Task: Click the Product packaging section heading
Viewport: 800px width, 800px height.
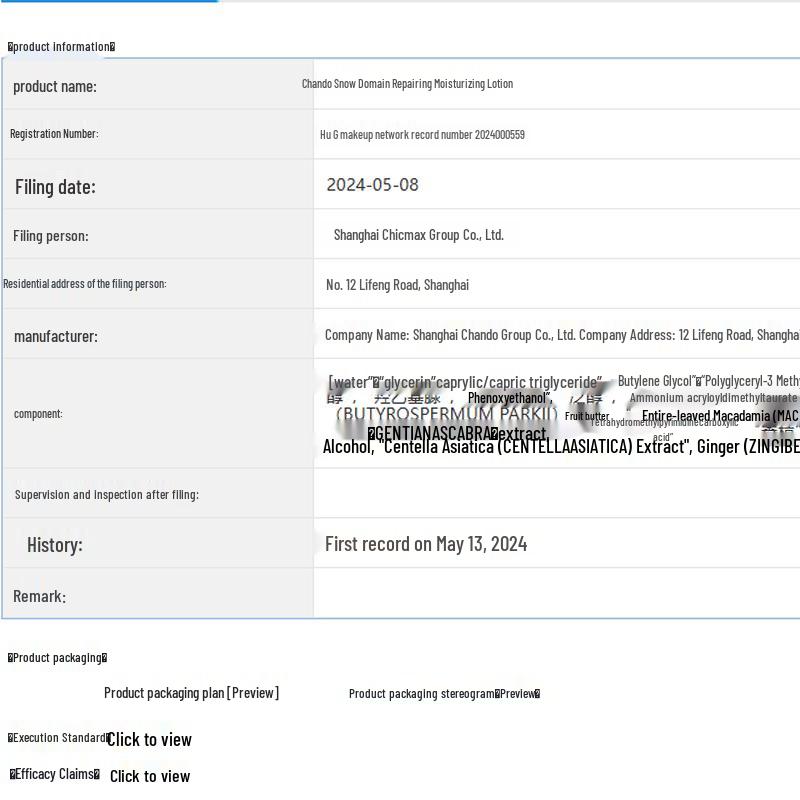Action: tap(58, 658)
